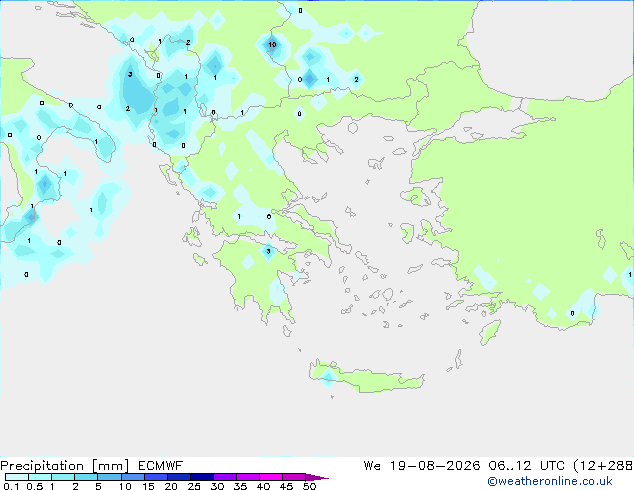The height and width of the screenshot is (490, 634).
Task: Select the 2 to 5 mm legend swatch
Action: 86,477
